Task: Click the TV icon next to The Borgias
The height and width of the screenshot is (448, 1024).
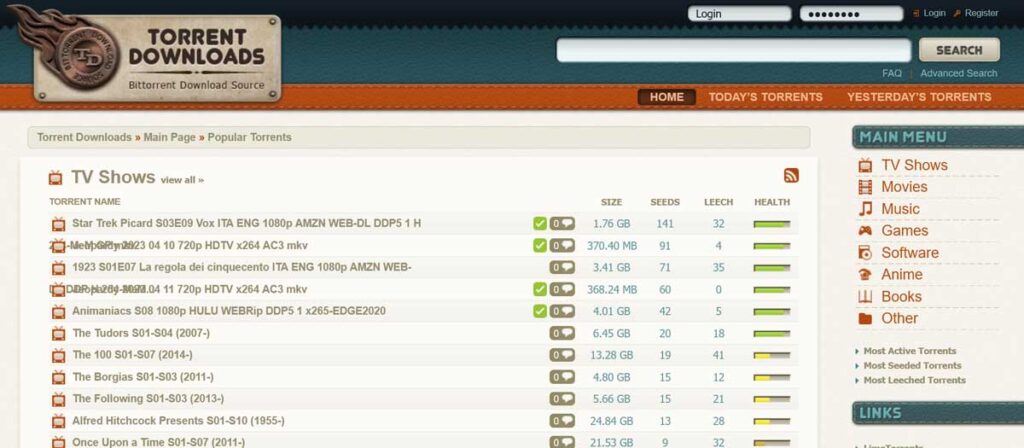Action: point(59,377)
